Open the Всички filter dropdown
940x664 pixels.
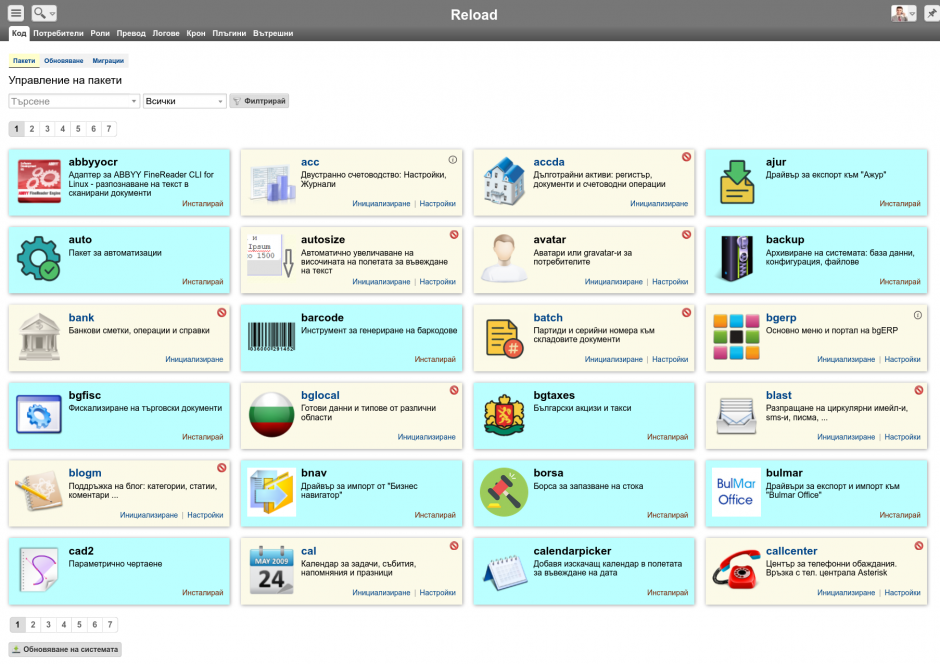pyautogui.click(x=221, y=101)
